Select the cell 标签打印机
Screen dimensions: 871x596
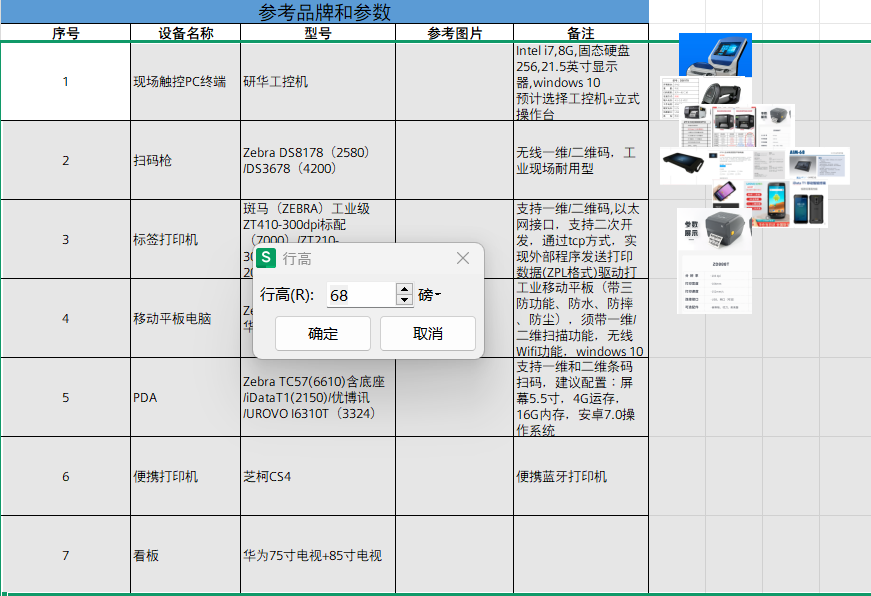(186, 239)
